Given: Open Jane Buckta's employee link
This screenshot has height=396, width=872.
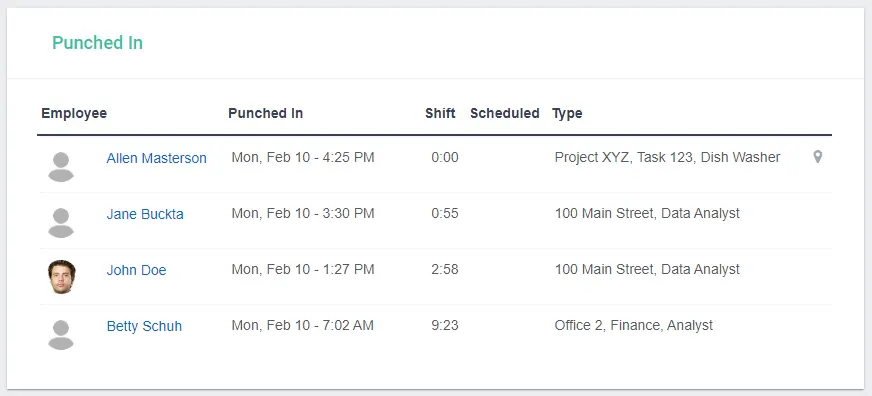Looking at the screenshot, I should pyautogui.click(x=145, y=214).
